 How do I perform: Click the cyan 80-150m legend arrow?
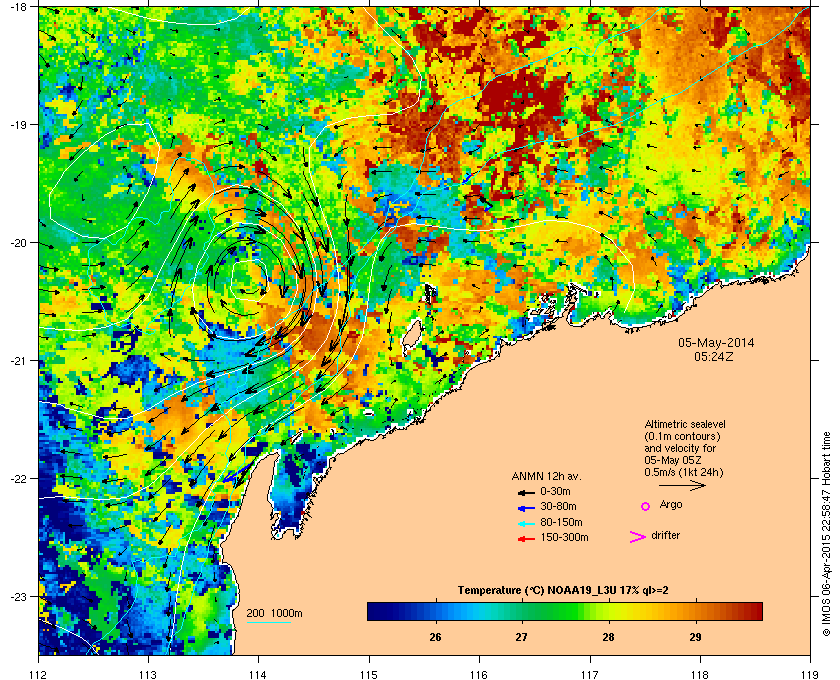coord(526,523)
